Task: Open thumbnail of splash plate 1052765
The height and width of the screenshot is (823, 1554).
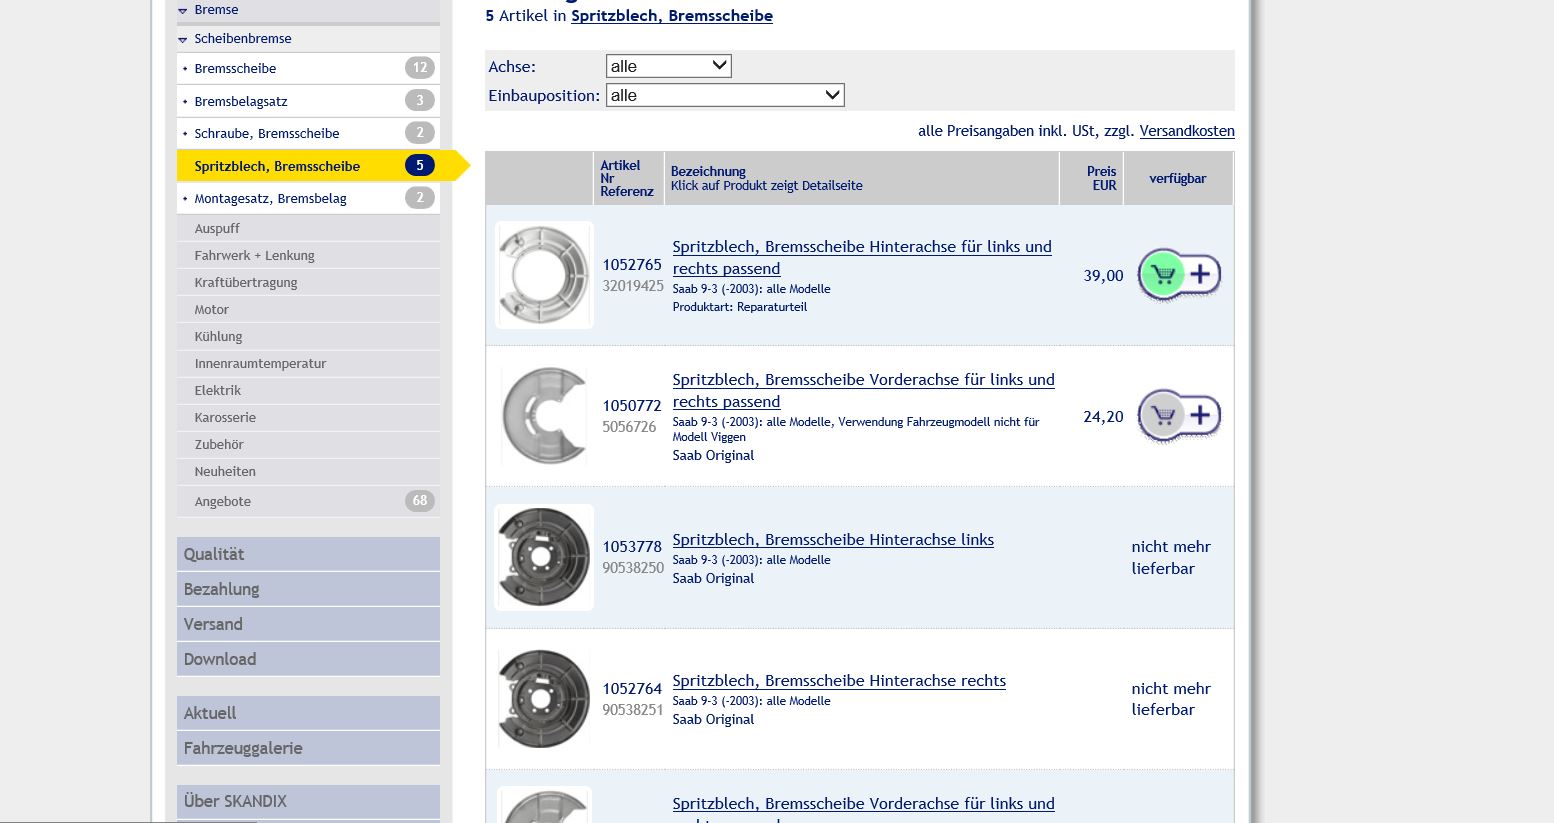Action: 544,275
